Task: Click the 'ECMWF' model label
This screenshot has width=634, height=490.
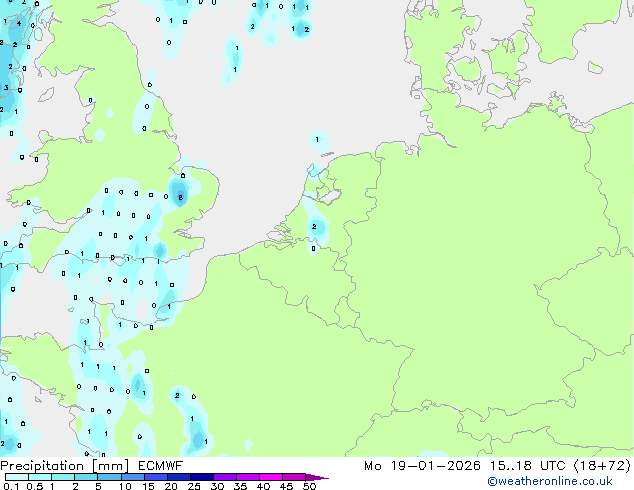Action: (161, 466)
